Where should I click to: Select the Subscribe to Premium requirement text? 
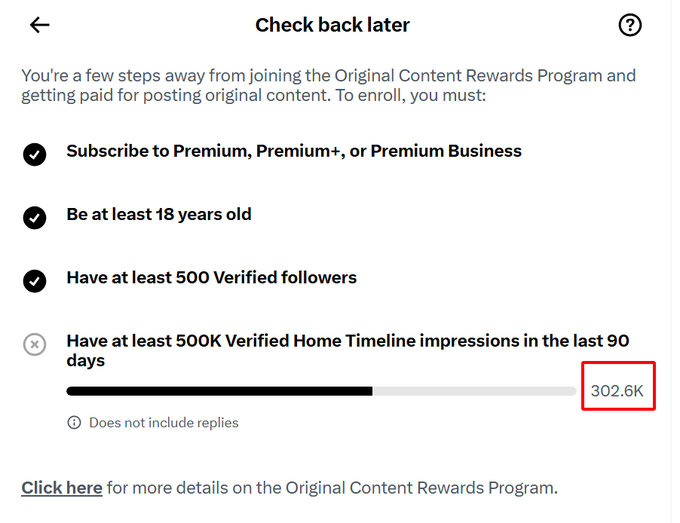294,151
